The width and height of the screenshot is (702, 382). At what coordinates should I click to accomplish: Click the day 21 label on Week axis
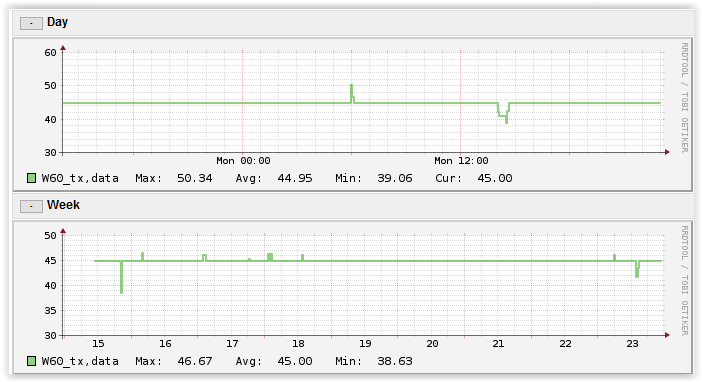(498, 344)
